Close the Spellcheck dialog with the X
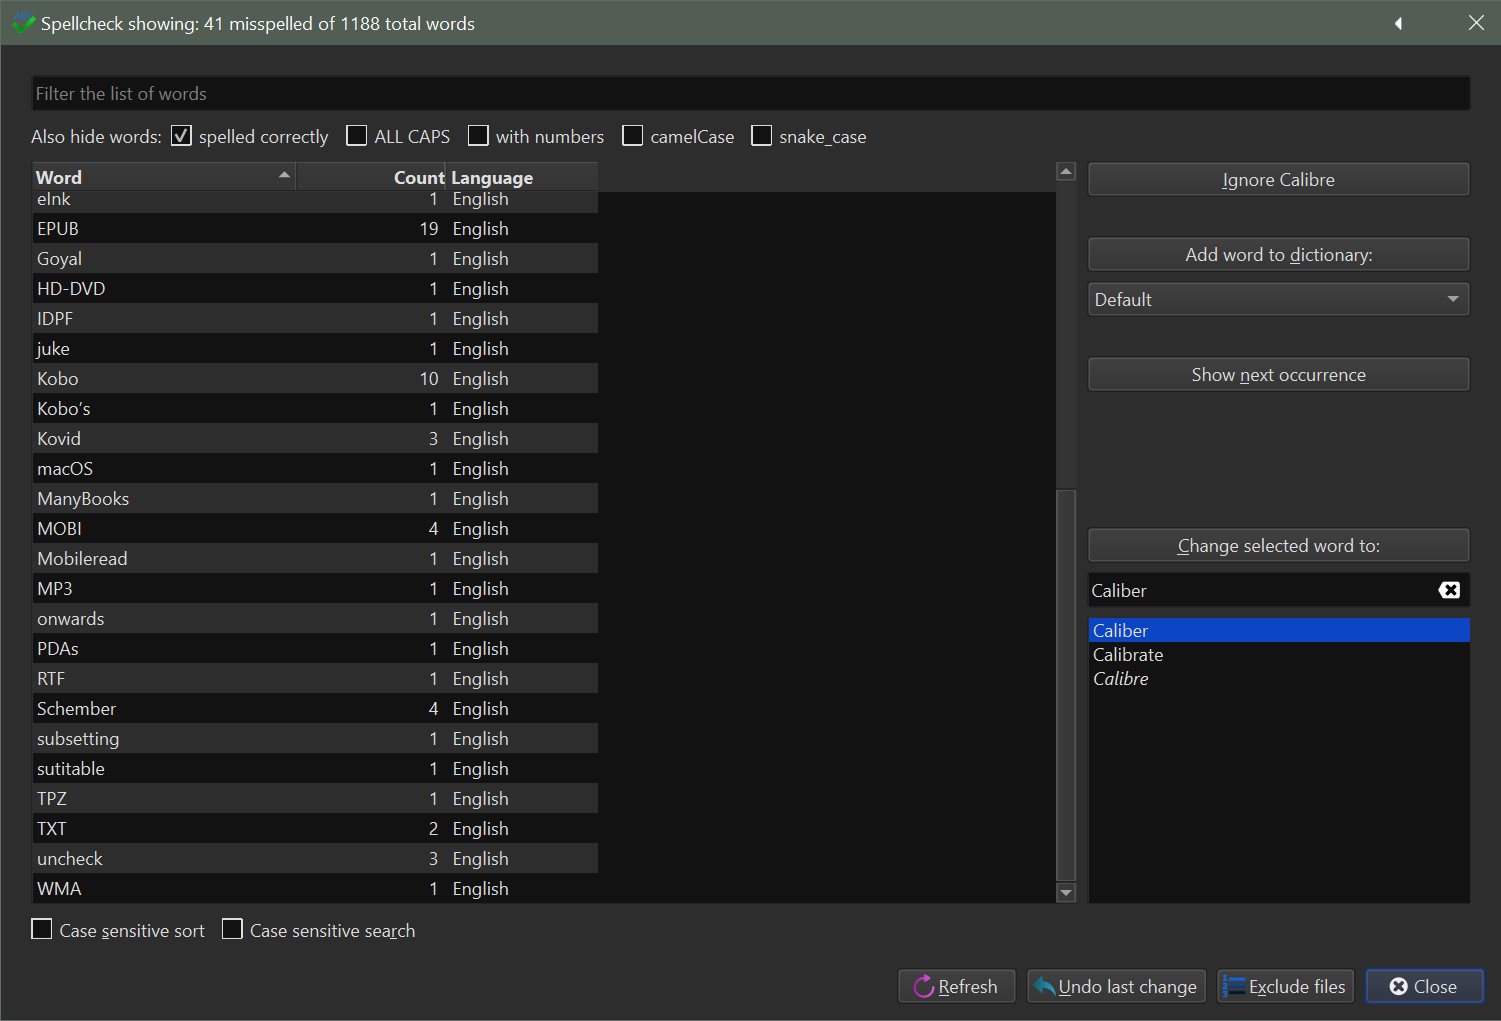The height and width of the screenshot is (1021, 1501). (1476, 23)
